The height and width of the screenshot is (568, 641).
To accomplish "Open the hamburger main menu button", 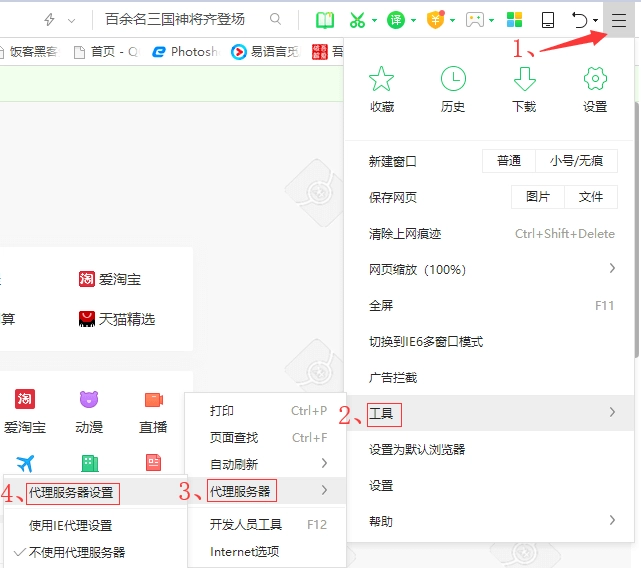I will (619, 19).
